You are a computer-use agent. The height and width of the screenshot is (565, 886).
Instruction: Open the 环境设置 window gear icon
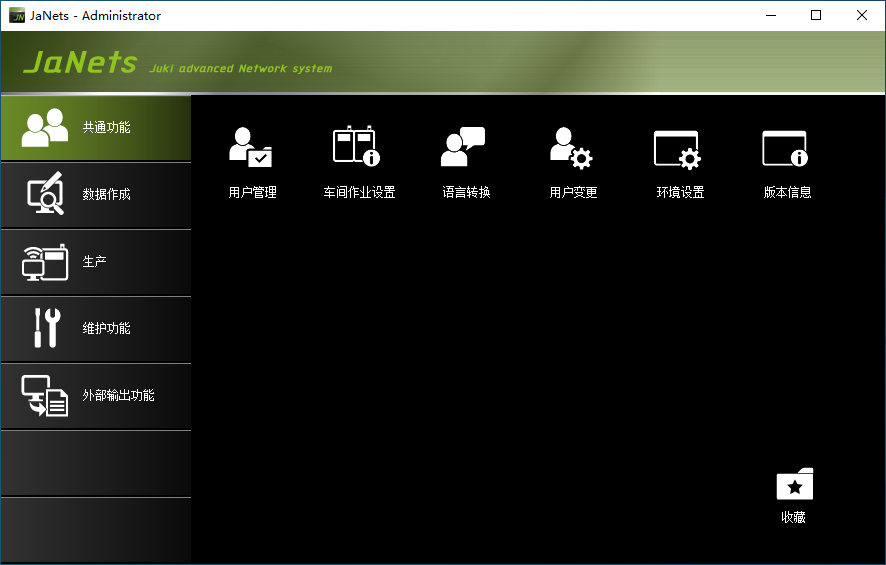(x=677, y=148)
